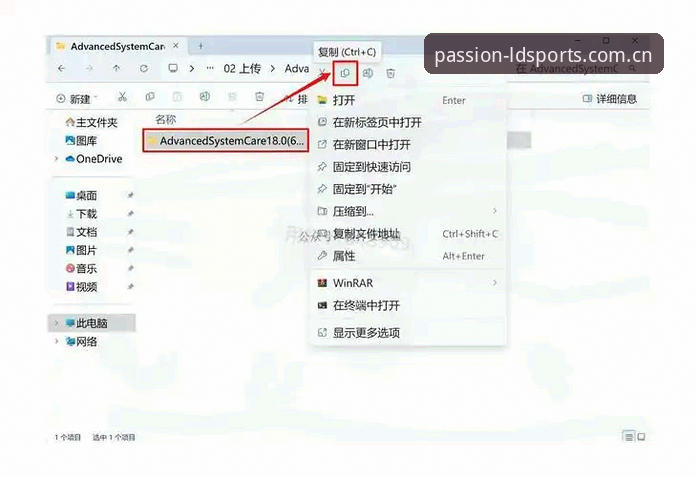Unpin 桌面 via its pin icon
Screen dimensions: 696x477
(x=130, y=195)
